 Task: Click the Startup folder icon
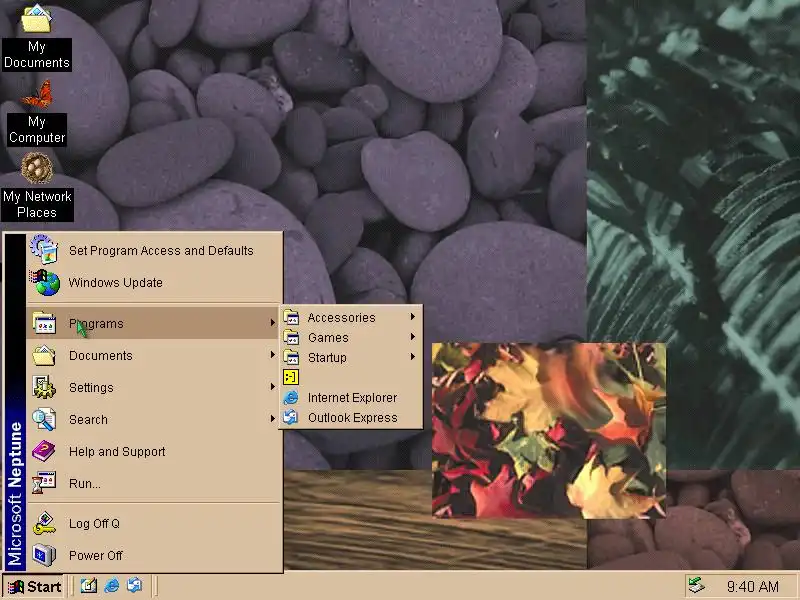pos(291,357)
